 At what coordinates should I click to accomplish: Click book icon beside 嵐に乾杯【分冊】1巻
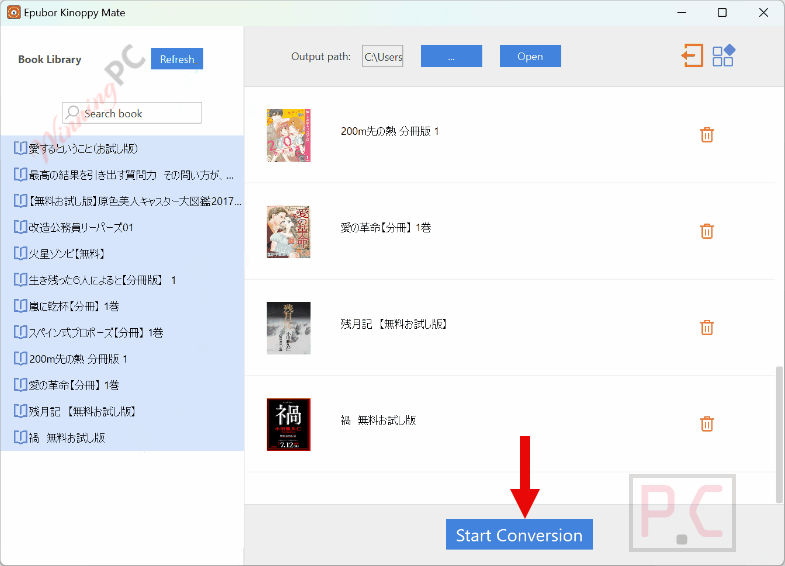coord(21,306)
